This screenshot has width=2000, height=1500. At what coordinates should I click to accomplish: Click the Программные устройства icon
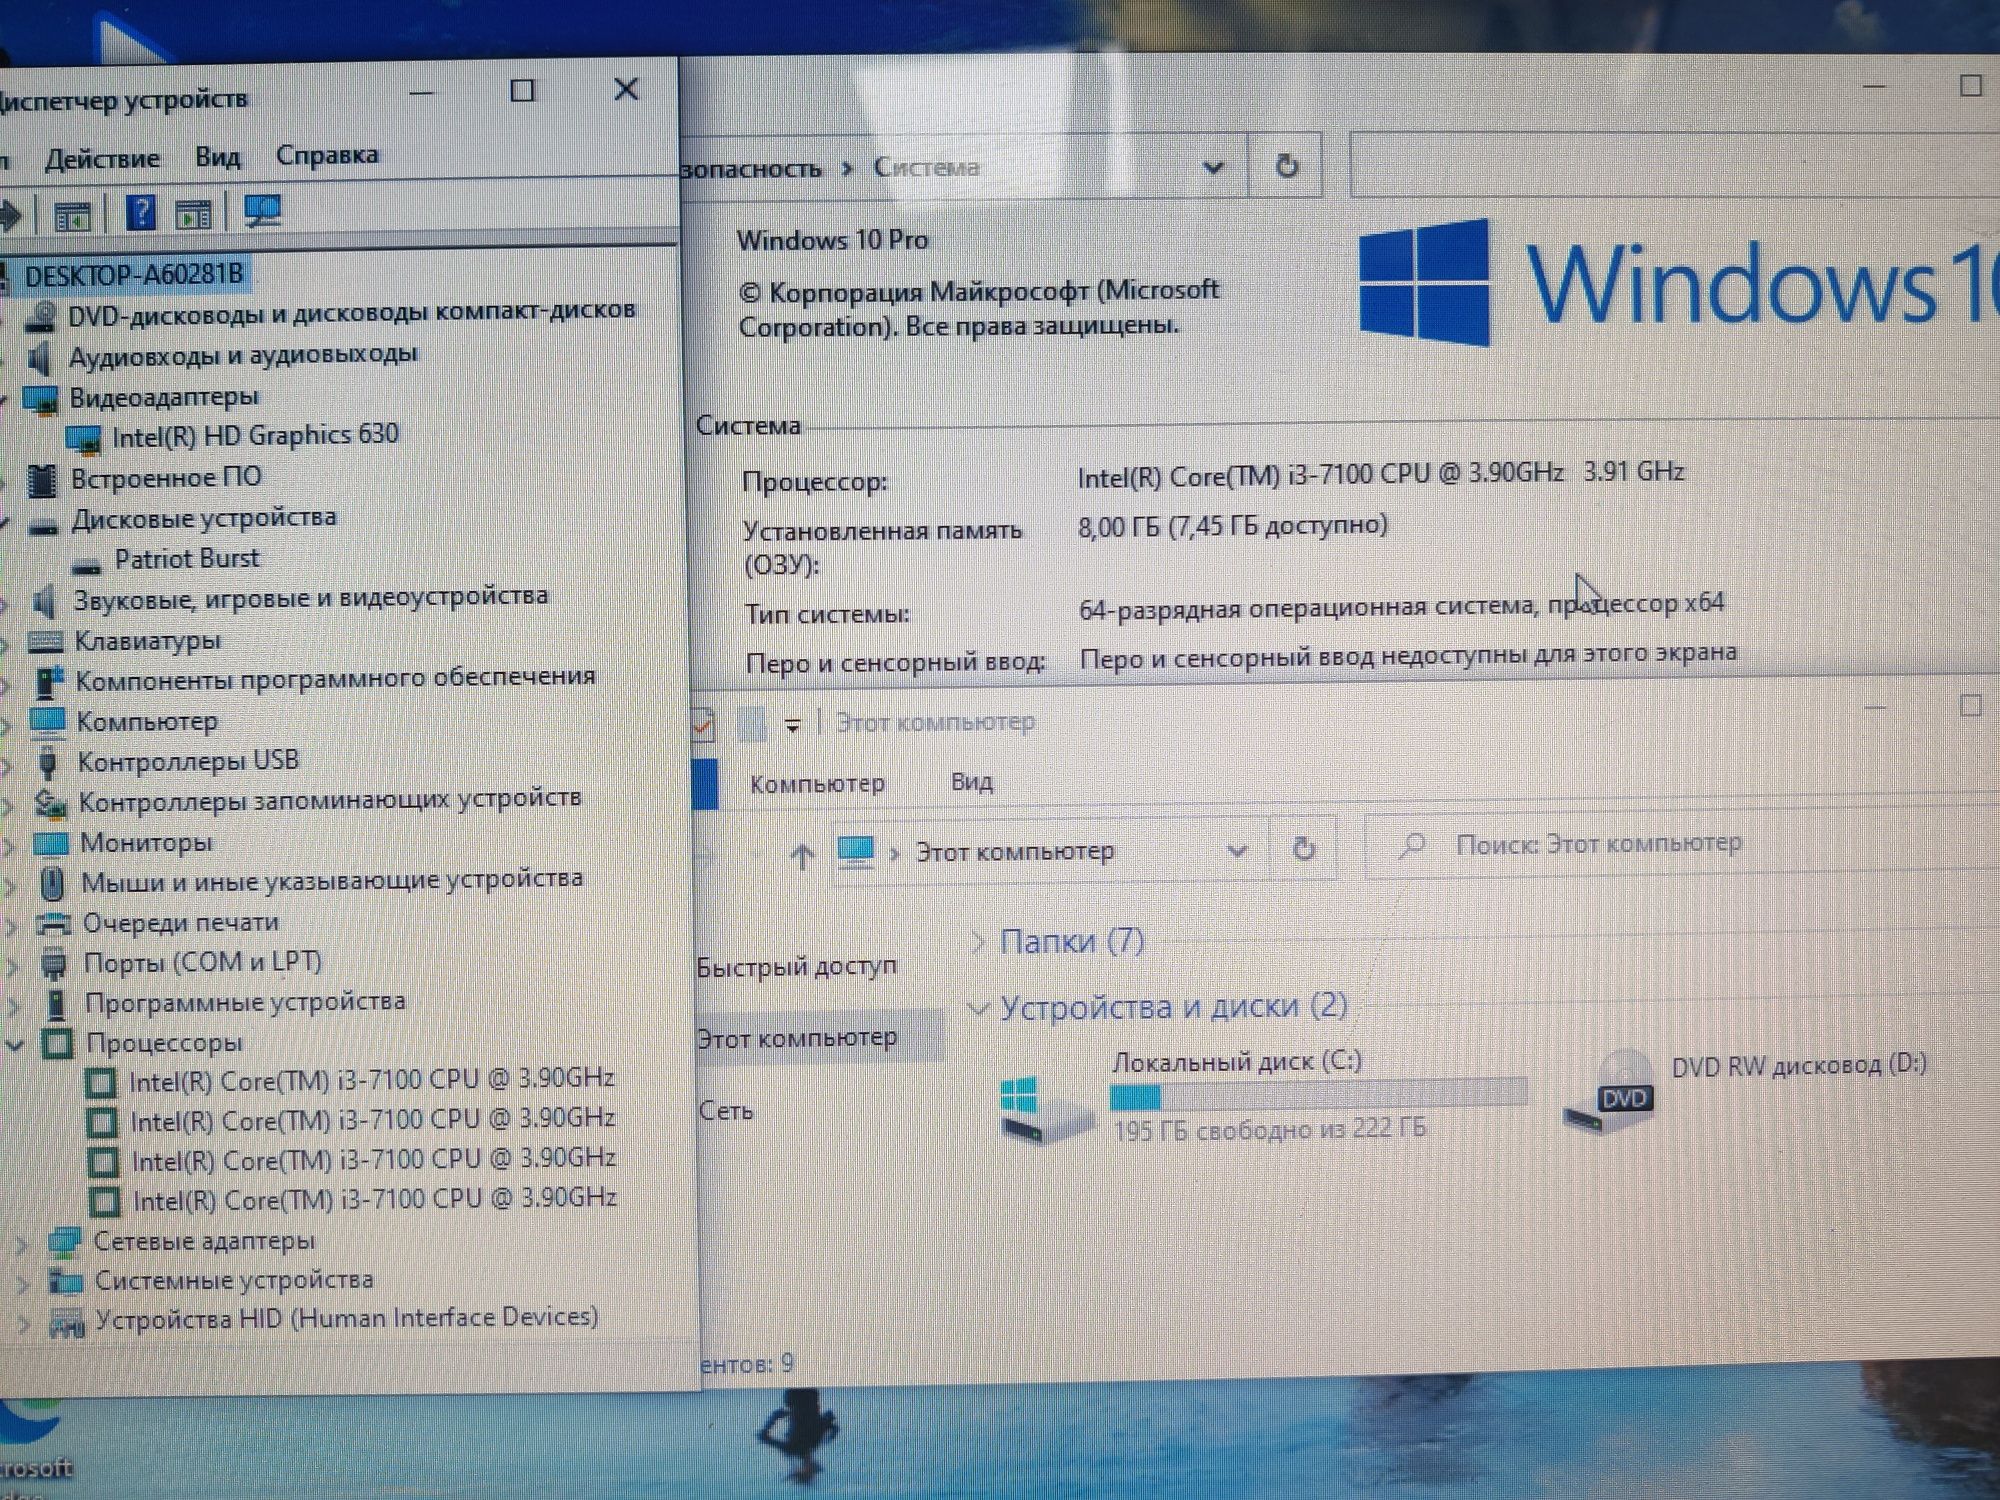point(57,1003)
